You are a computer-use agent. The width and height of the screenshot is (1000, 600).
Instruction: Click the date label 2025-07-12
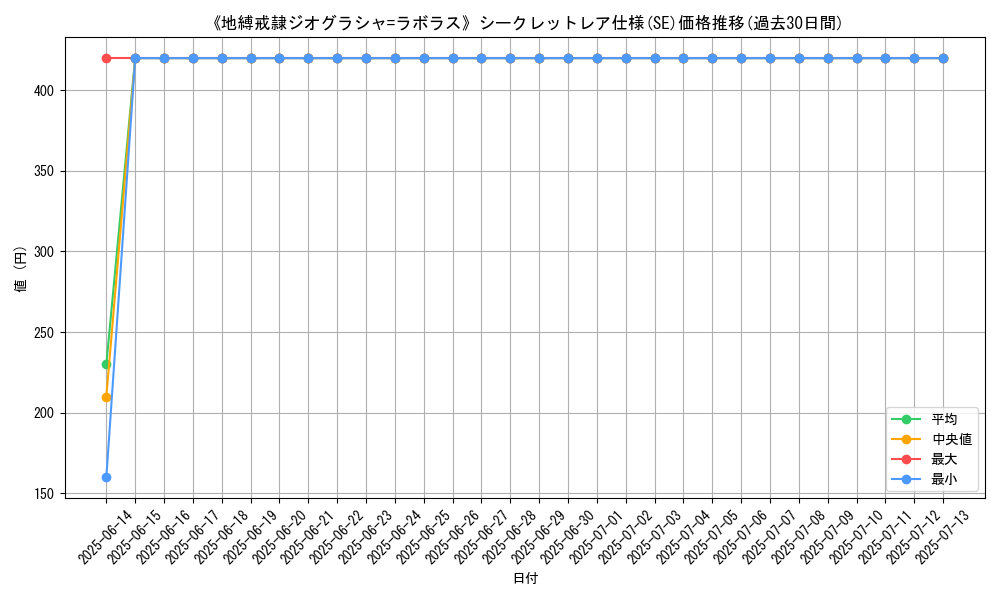pos(913,538)
